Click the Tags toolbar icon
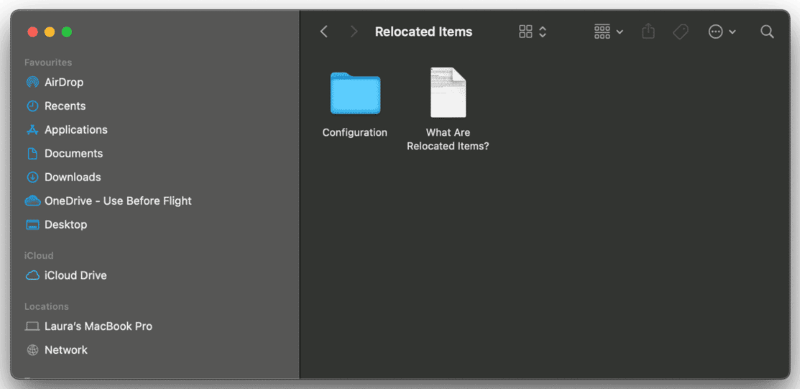This screenshot has width=800, height=389. (x=680, y=32)
